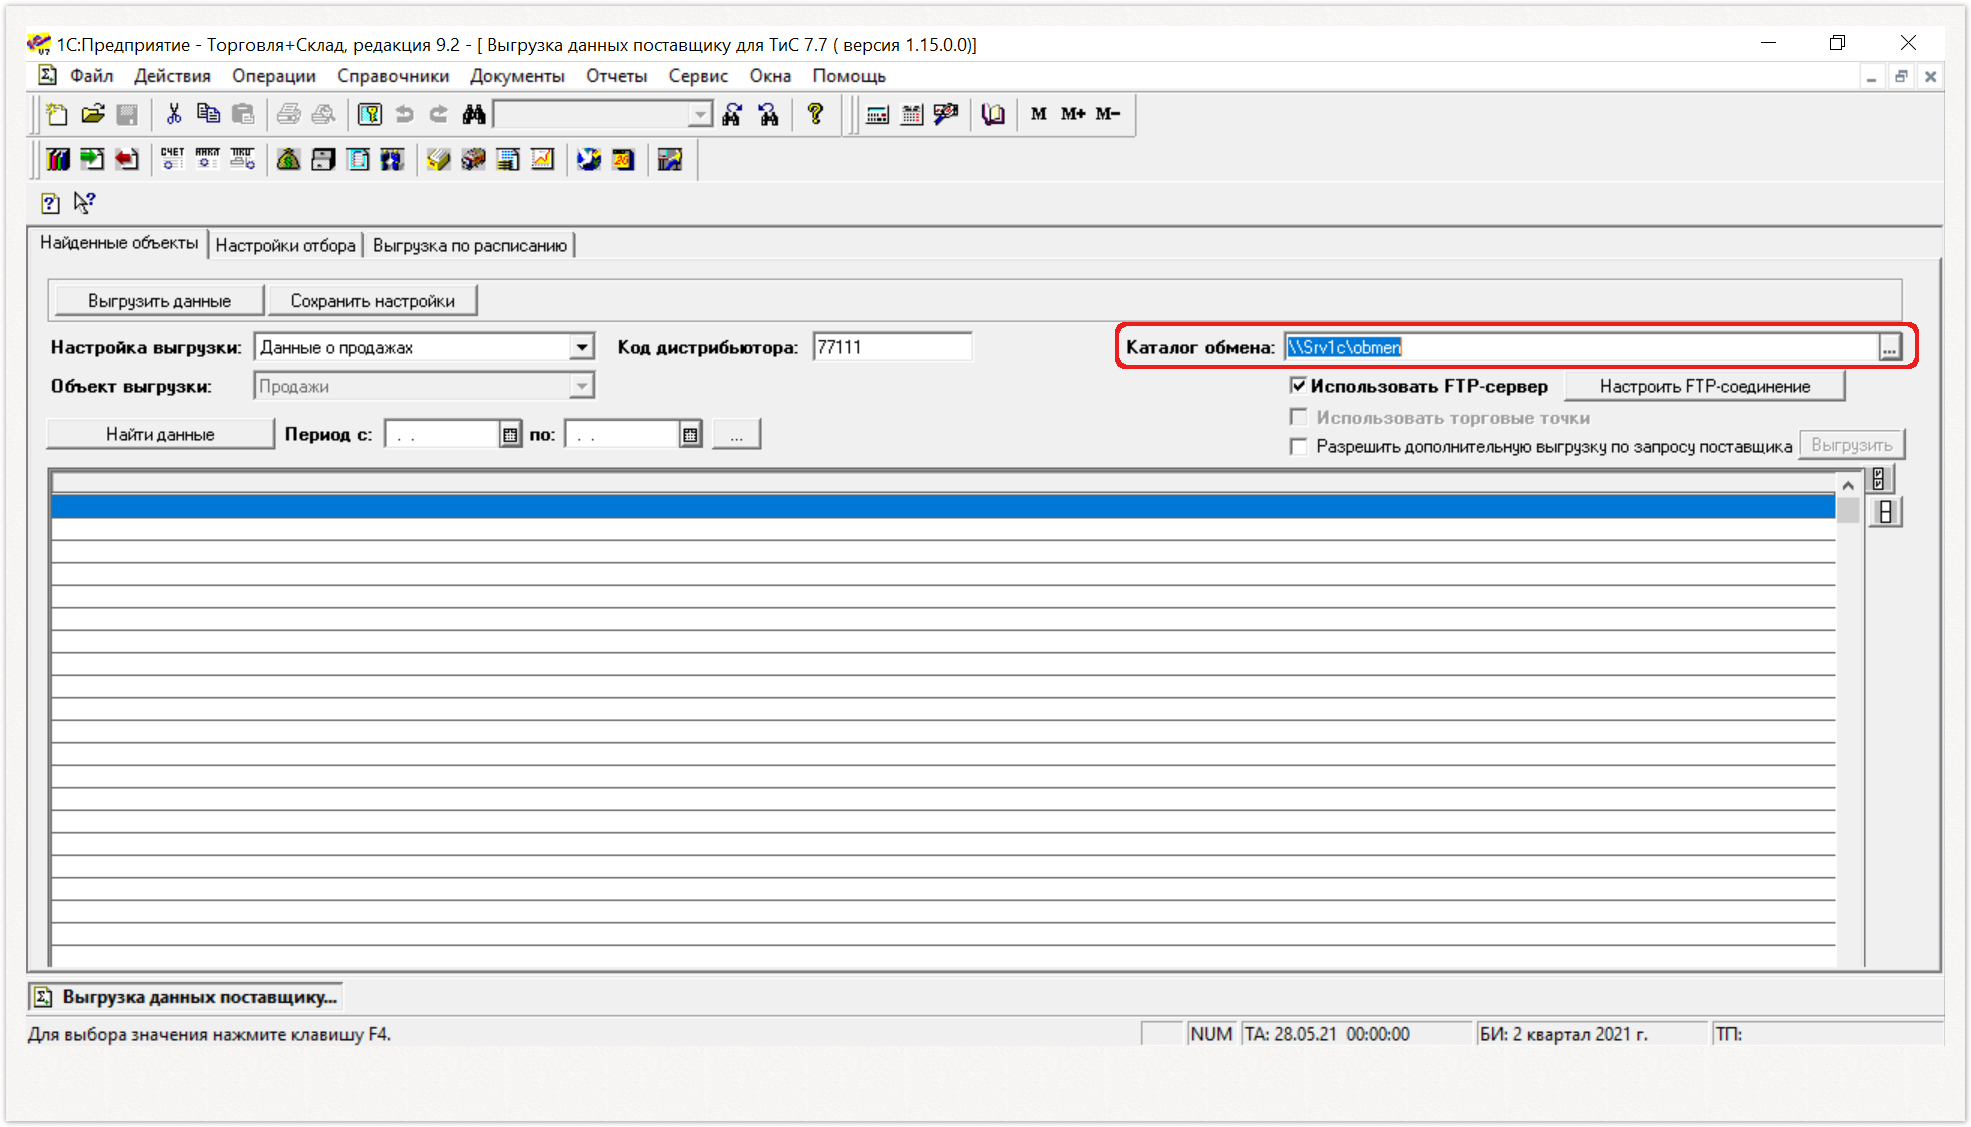The image size is (1971, 1127).
Task: Click the Cut scissors icon
Action: [174, 115]
